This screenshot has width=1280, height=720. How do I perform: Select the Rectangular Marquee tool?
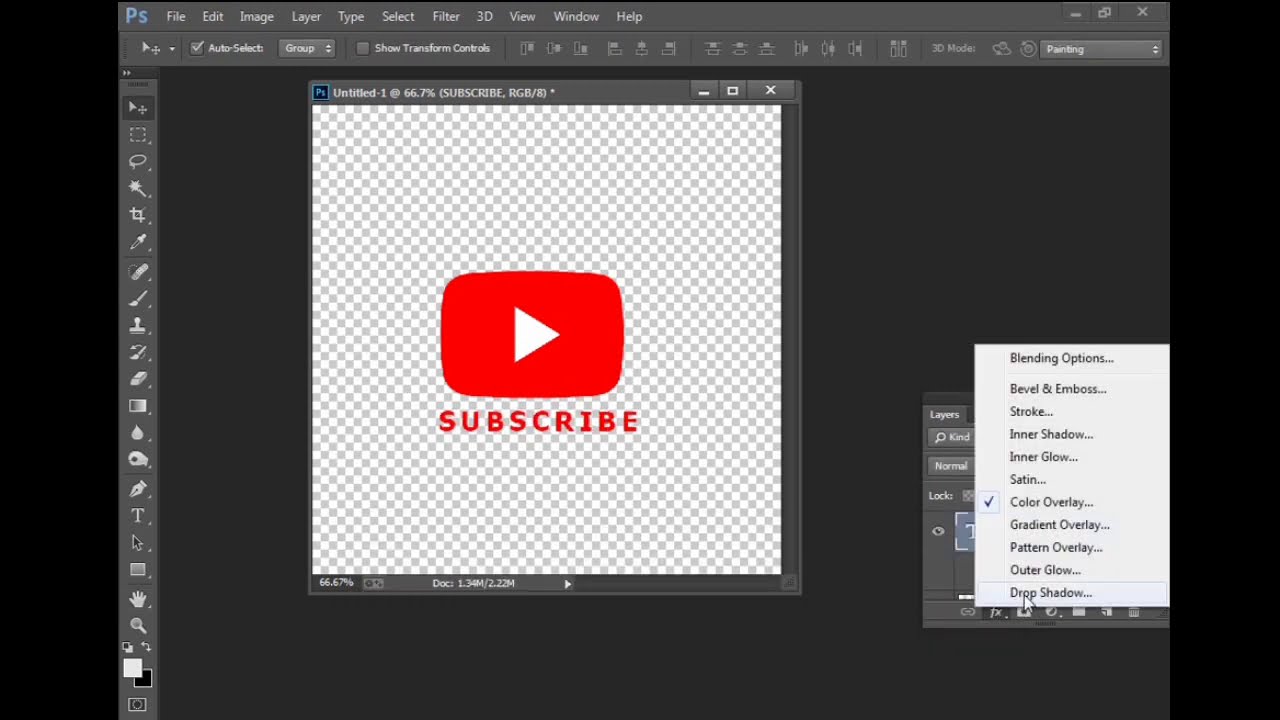[x=138, y=135]
